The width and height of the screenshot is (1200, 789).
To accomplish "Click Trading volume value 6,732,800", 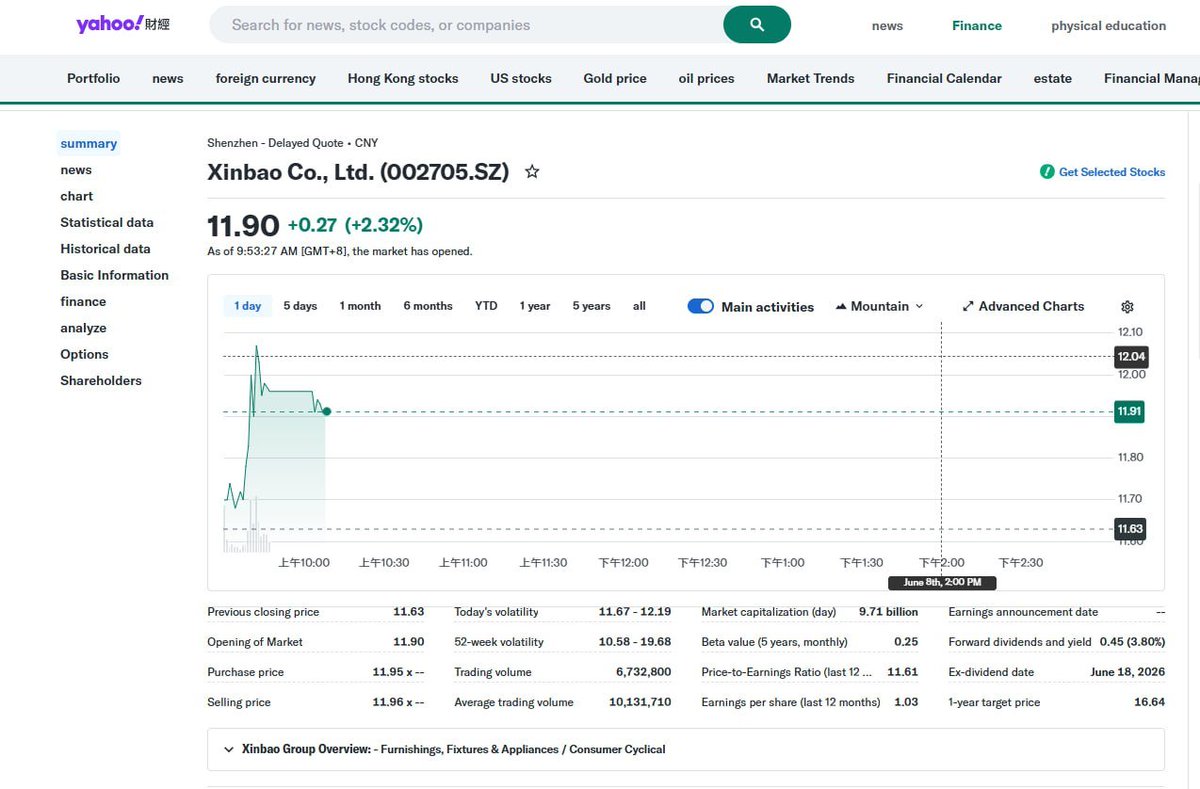I will [x=643, y=672].
